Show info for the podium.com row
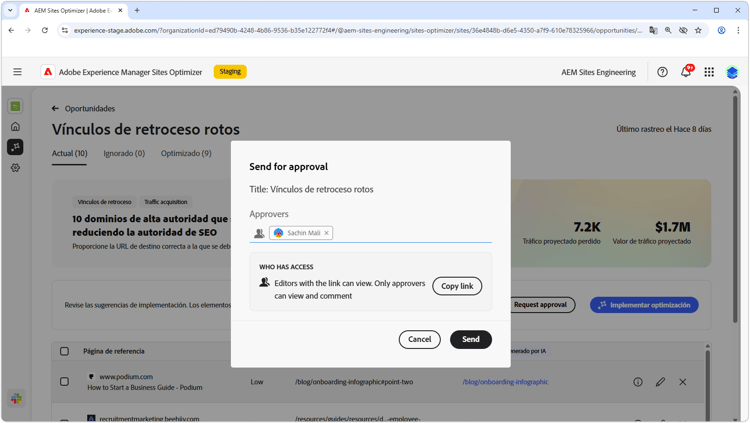 point(638,382)
